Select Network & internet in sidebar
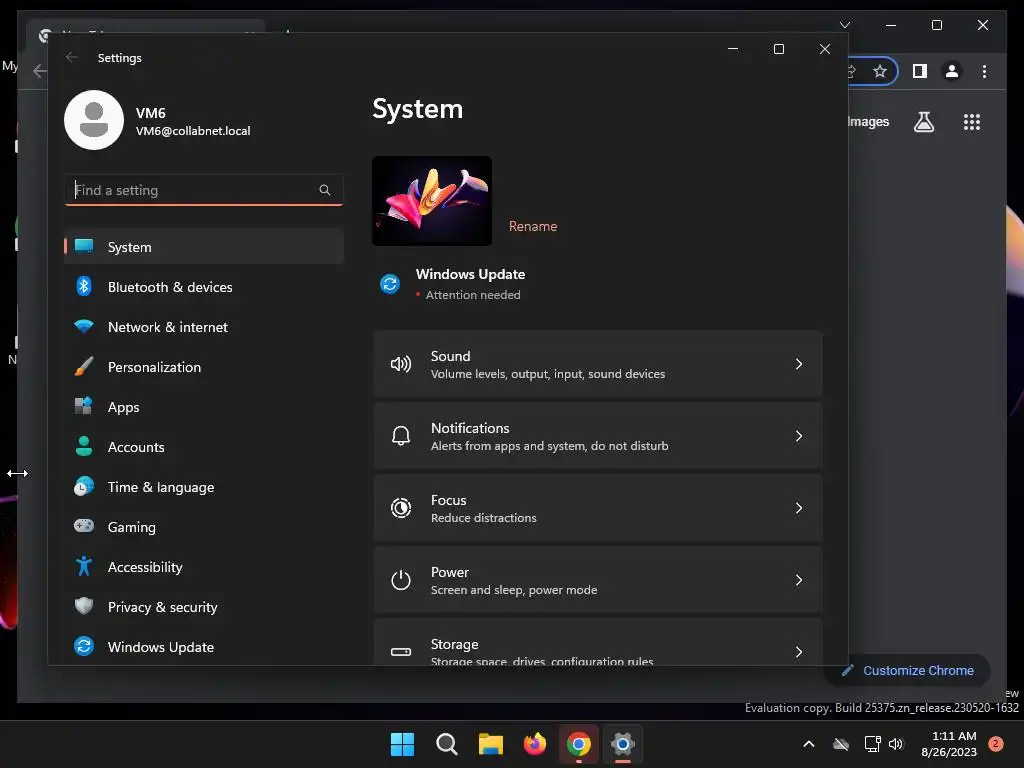1024x768 pixels. pos(204,327)
